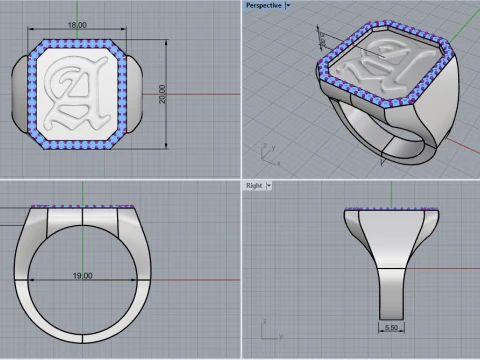This screenshot has height=360, width=480.
Task: Open the Perspective viewport dropdown arrow
Action: (289, 5)
